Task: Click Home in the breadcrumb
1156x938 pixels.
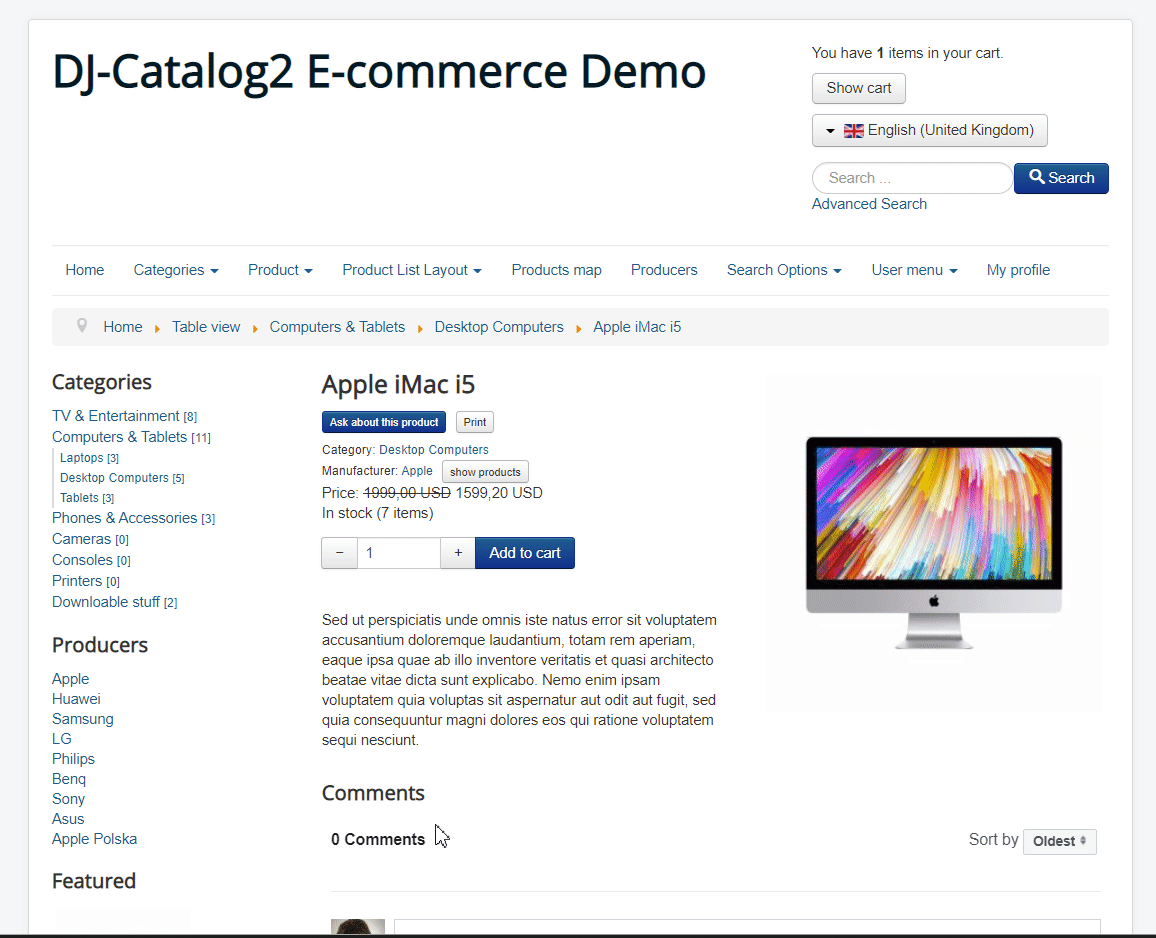Action: pyautogui.click(x=122, y=327)
